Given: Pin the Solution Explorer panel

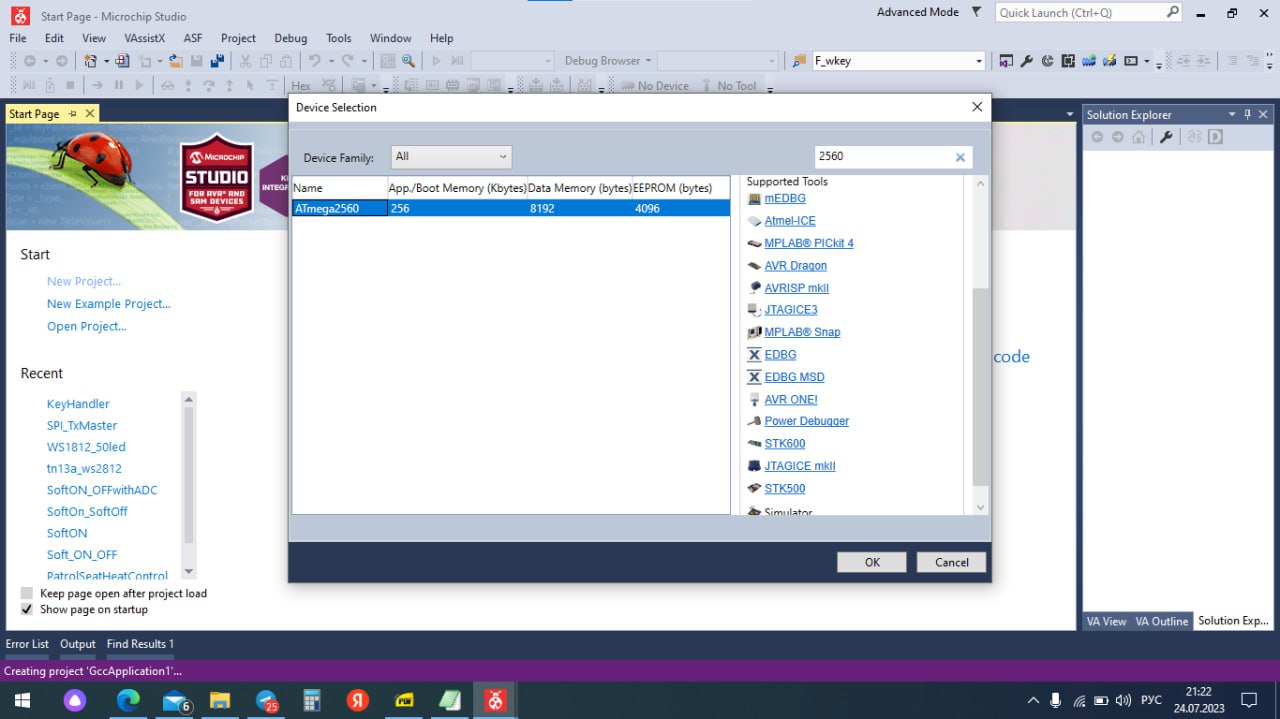Looking at the screenshot, I should point(1247,114).
